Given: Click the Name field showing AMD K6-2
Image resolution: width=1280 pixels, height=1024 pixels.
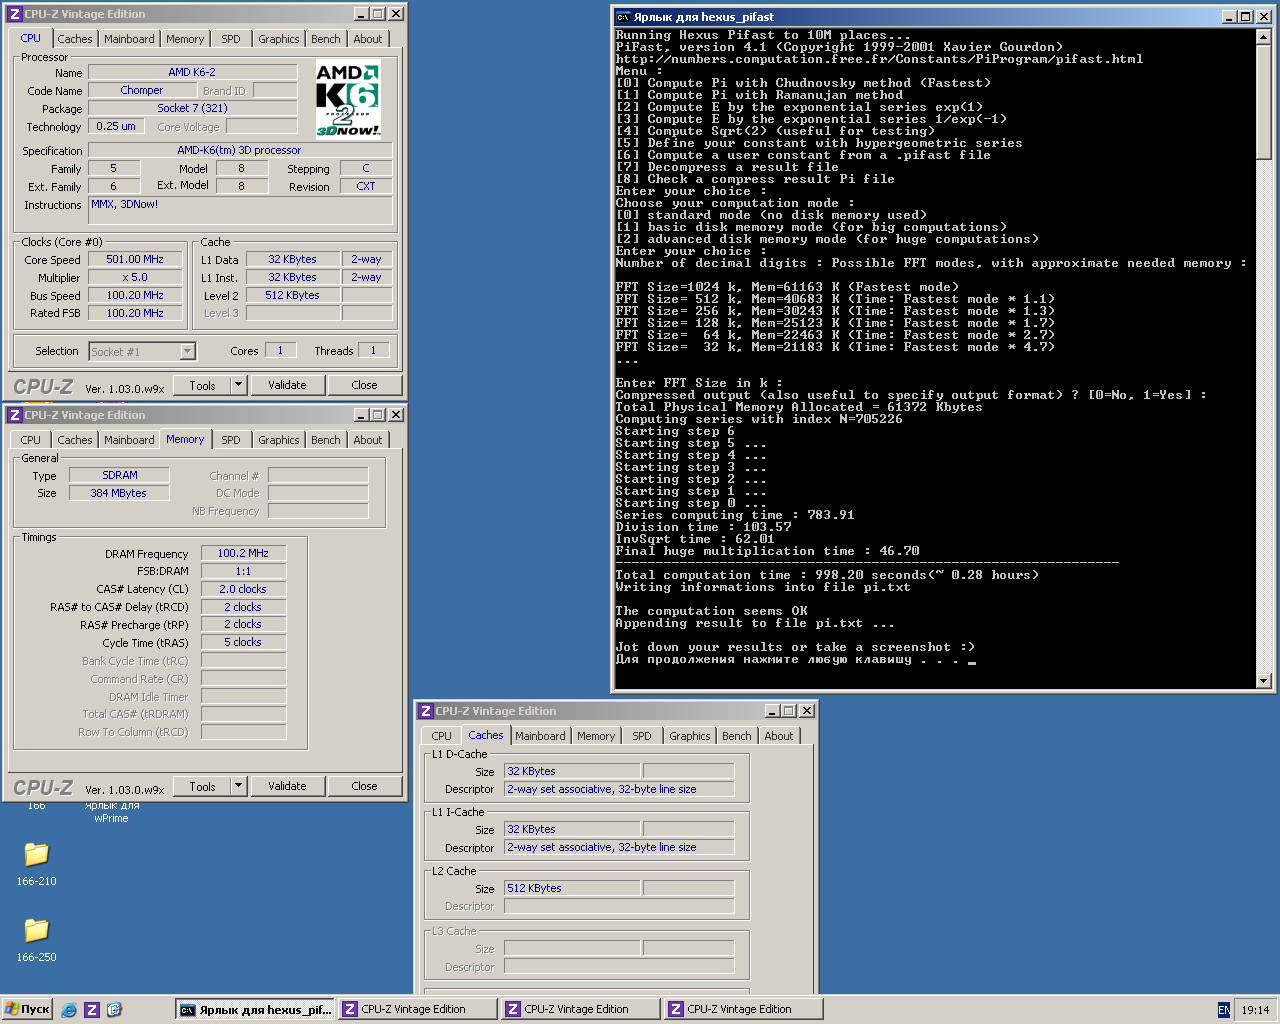Looking at the screenshot, I should tap(192, 72).
